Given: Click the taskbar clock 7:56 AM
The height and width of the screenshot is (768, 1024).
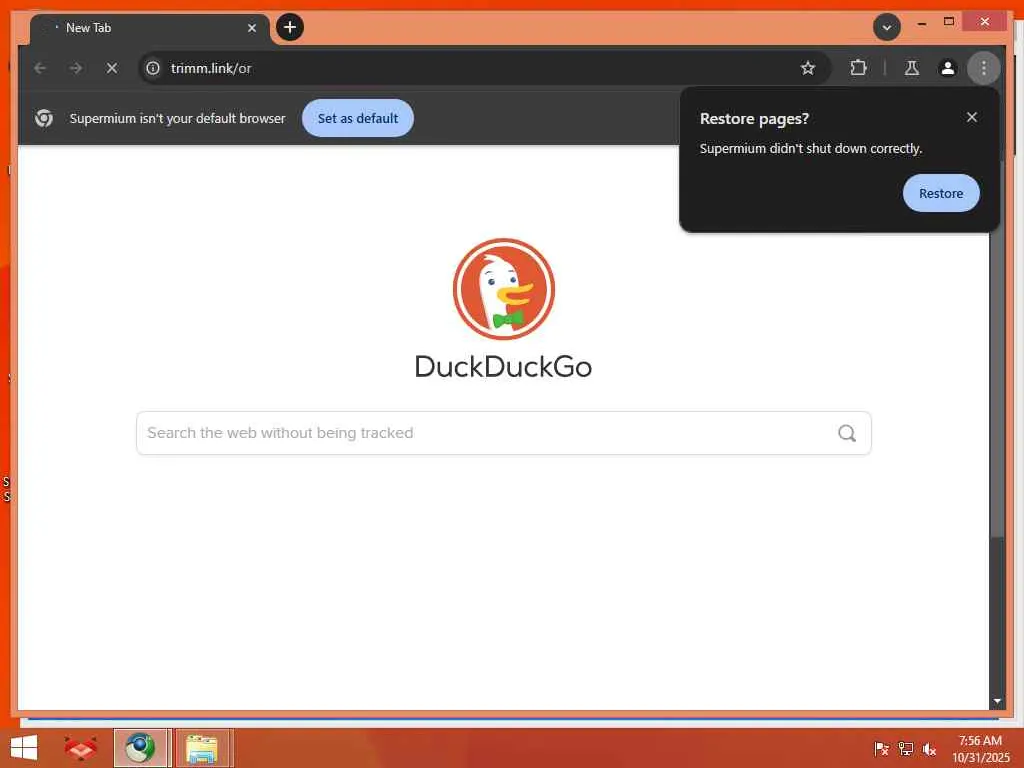Looking at the screenshot, I should pyautogui.click(x=980, y=749).
